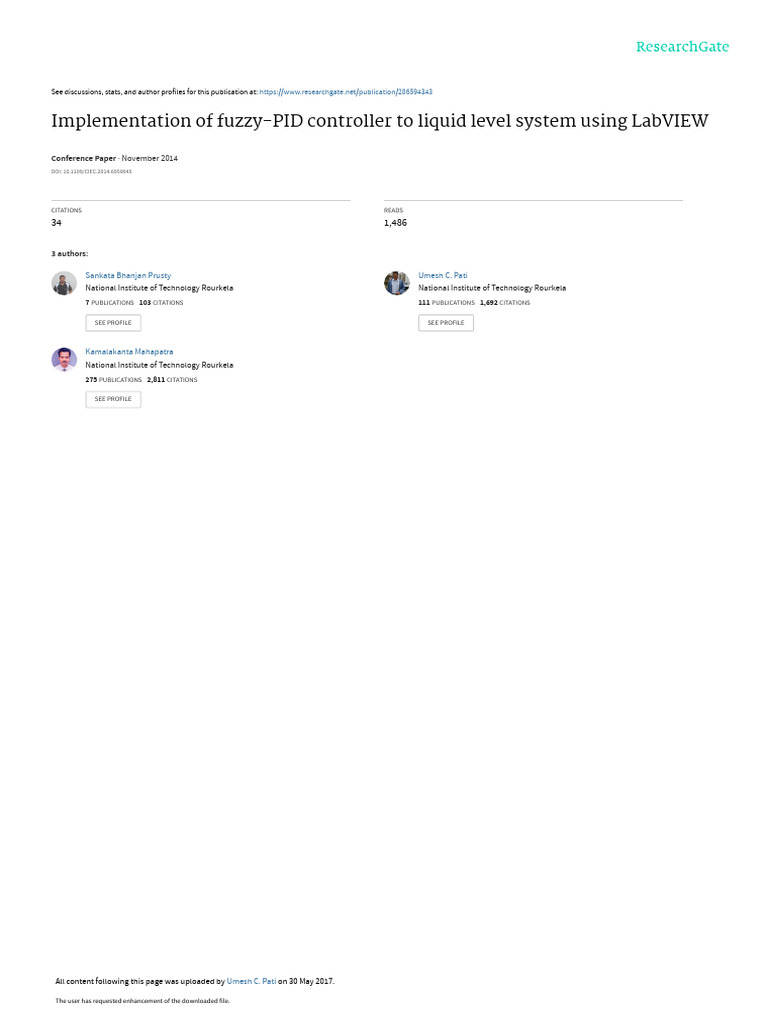Screen dimensions: 768x1024
Task: Click the fuzzy-PID controller paper title
Action: 379,121
